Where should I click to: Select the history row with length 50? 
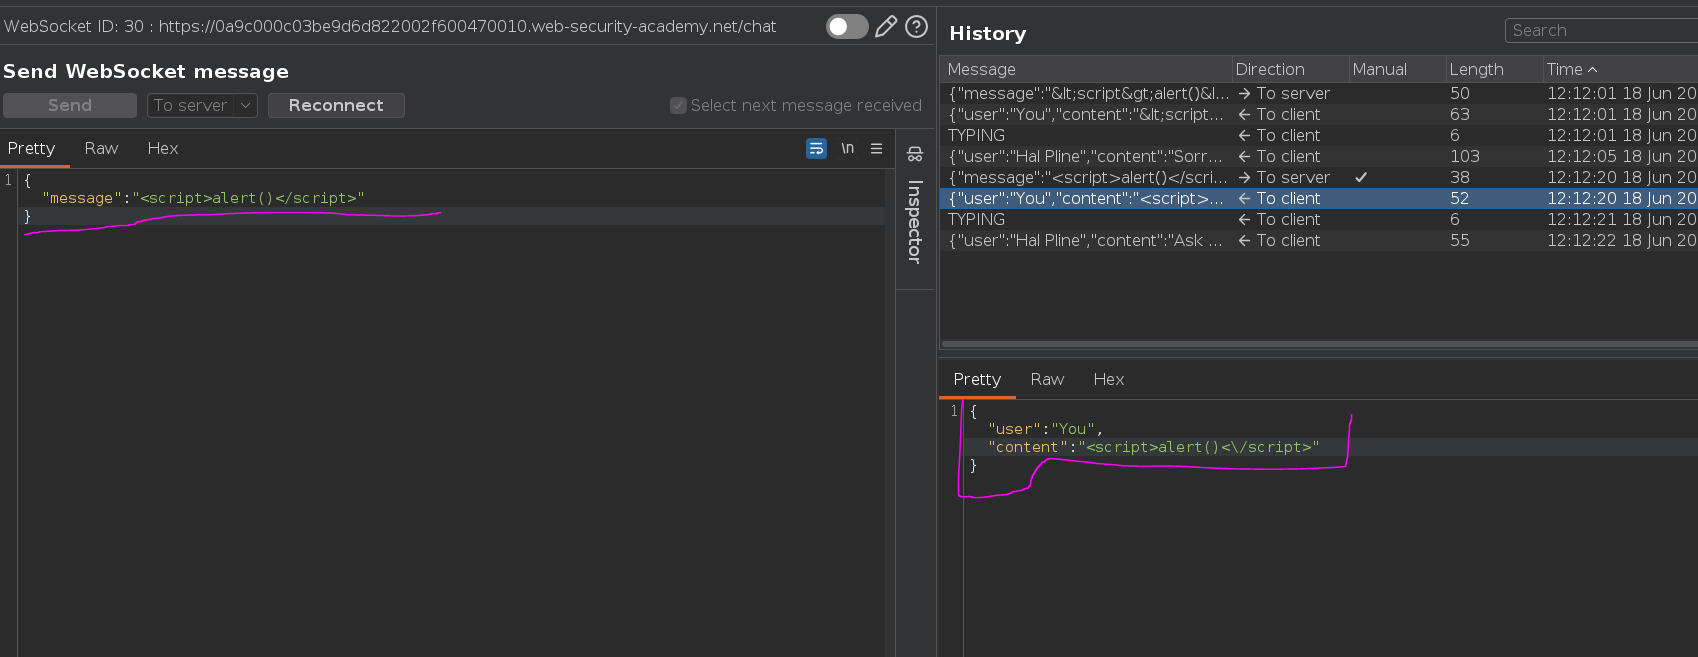click(x=1319, y=93)
